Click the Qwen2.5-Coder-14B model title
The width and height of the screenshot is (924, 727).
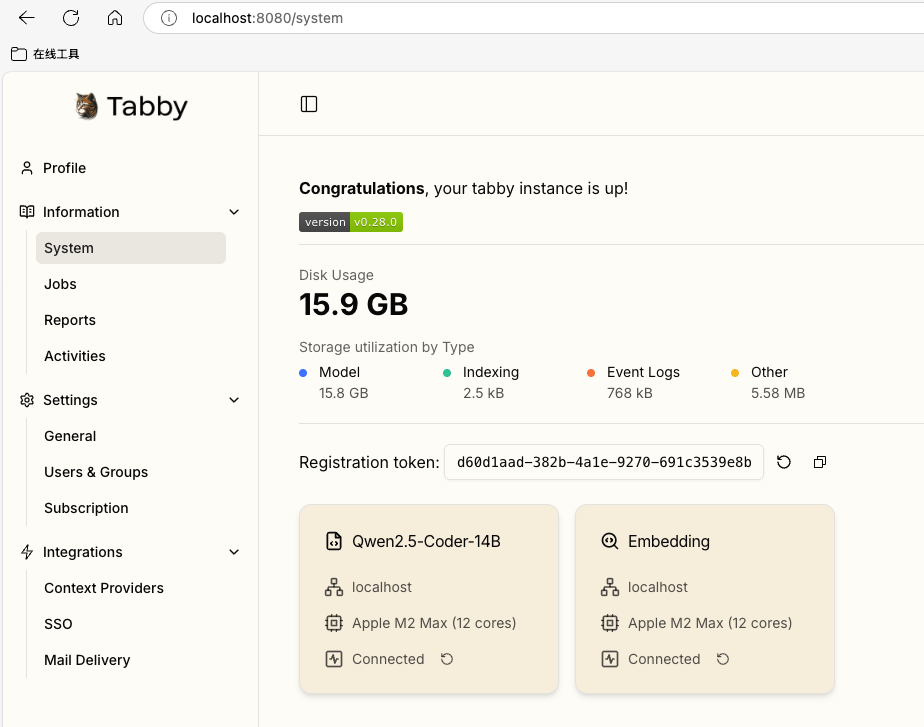pos(426,541)
